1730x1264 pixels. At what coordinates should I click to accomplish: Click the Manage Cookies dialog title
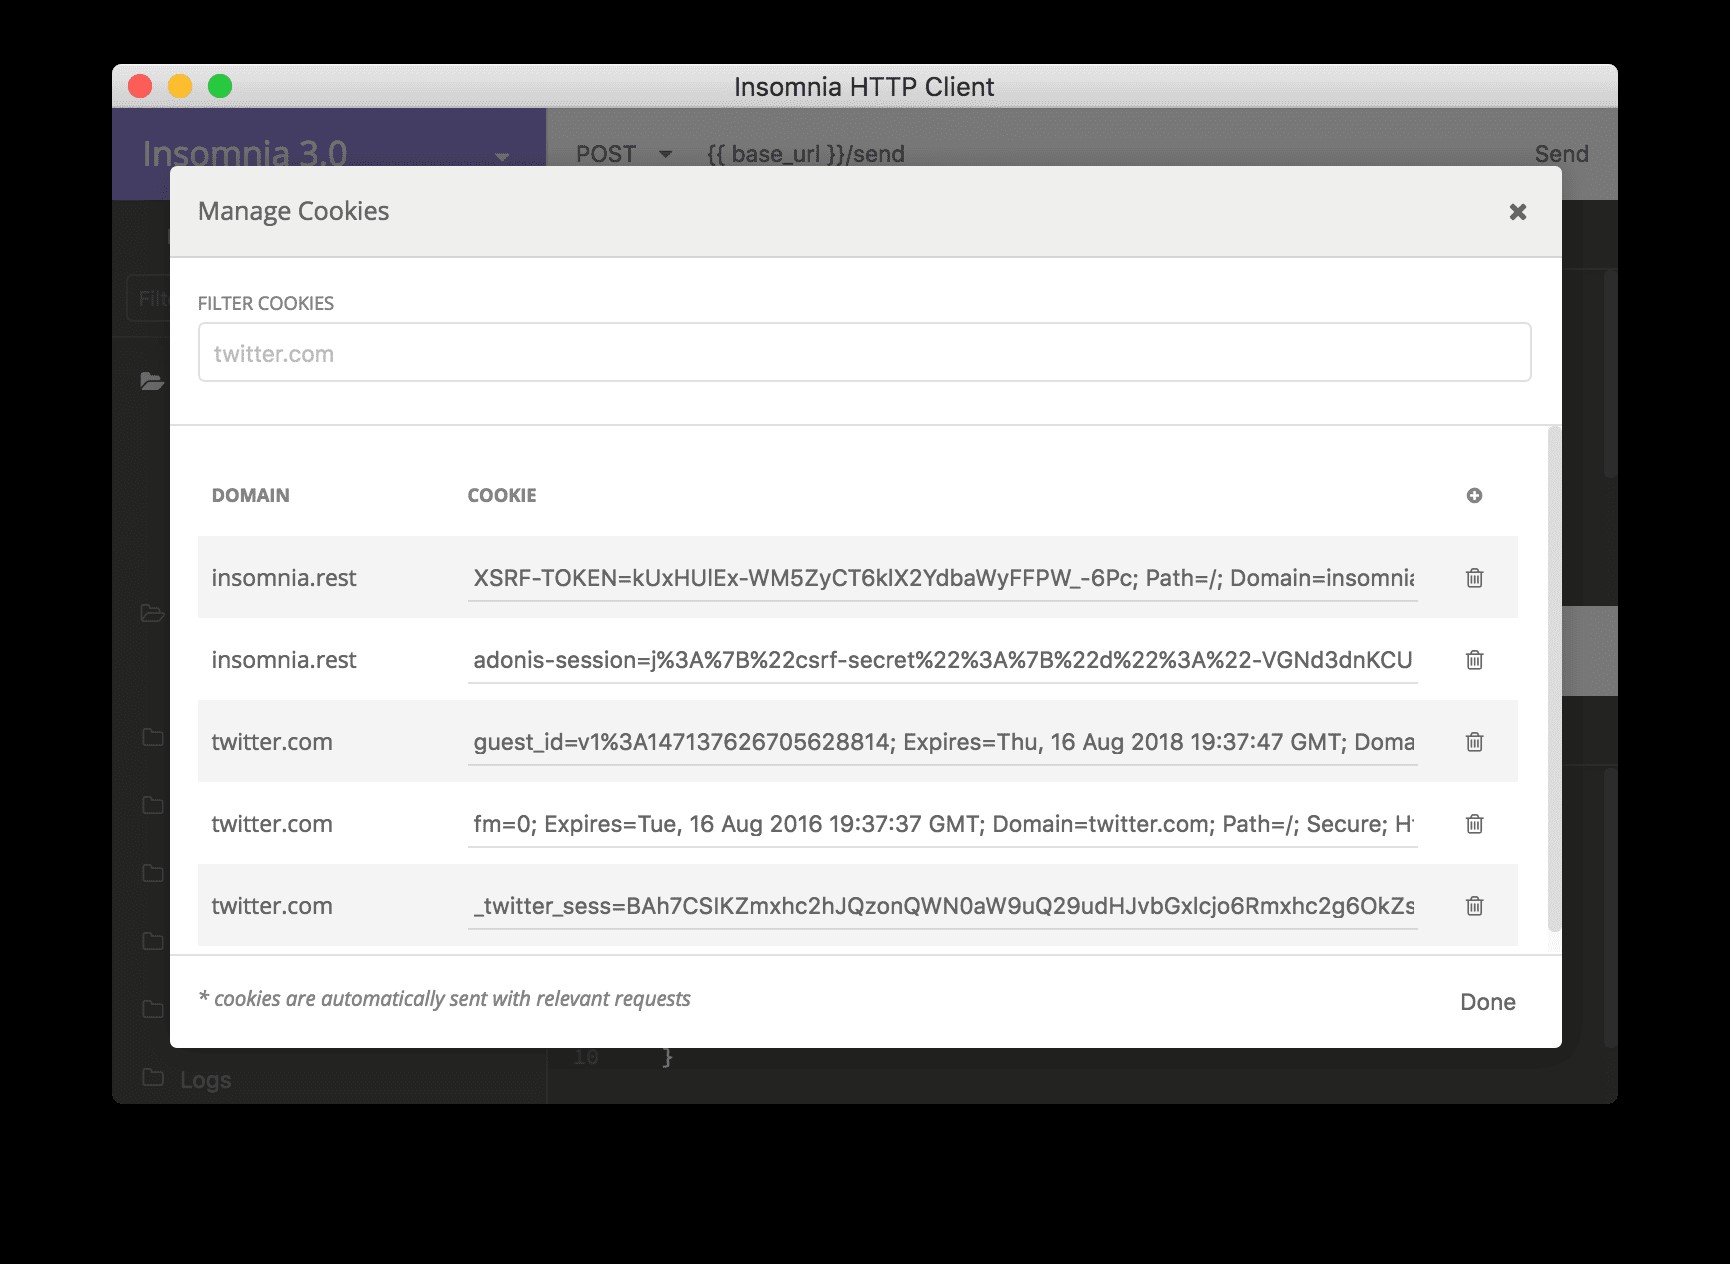point(293,211)
